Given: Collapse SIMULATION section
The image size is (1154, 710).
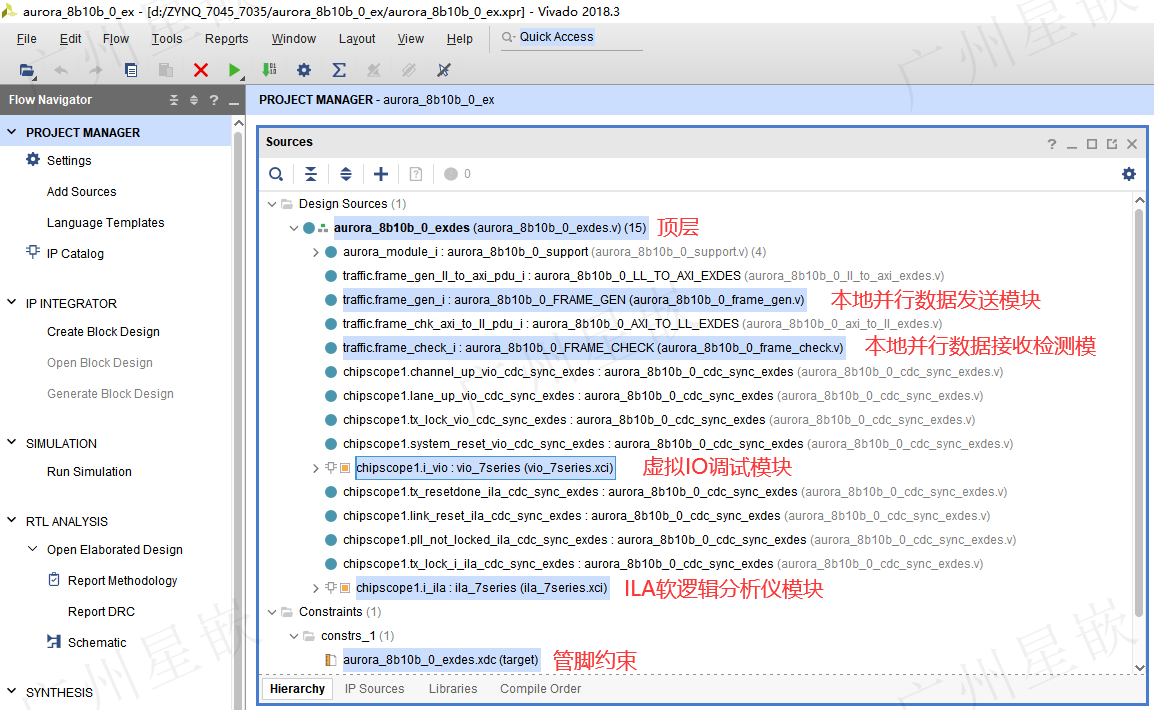Looking at the screenshot, I should click(12, 442).
